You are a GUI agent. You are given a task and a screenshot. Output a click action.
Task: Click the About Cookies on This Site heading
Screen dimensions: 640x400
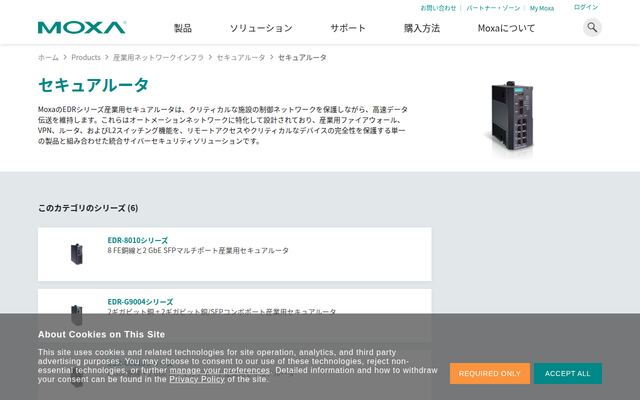point(101,334)
